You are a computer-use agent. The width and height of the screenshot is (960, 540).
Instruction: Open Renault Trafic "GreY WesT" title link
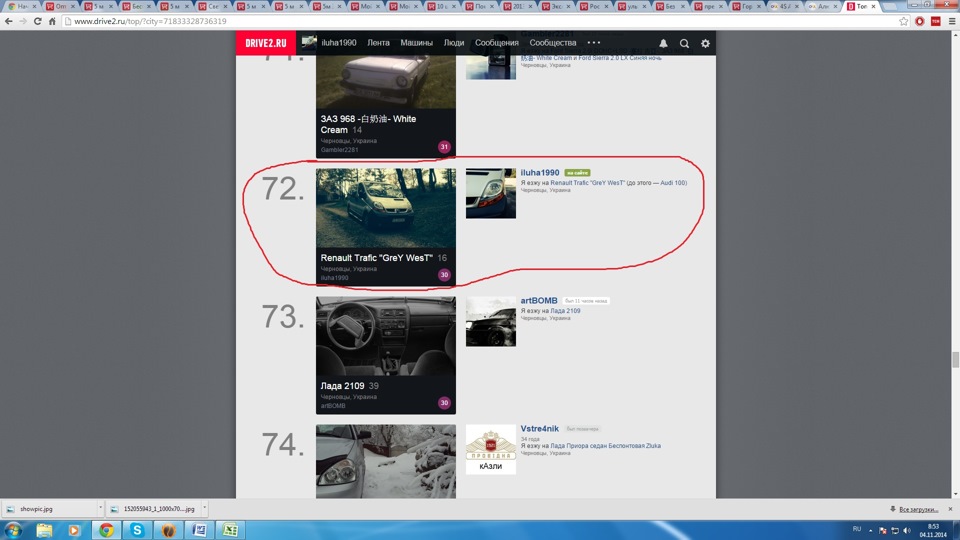click(x=377, y=258)
